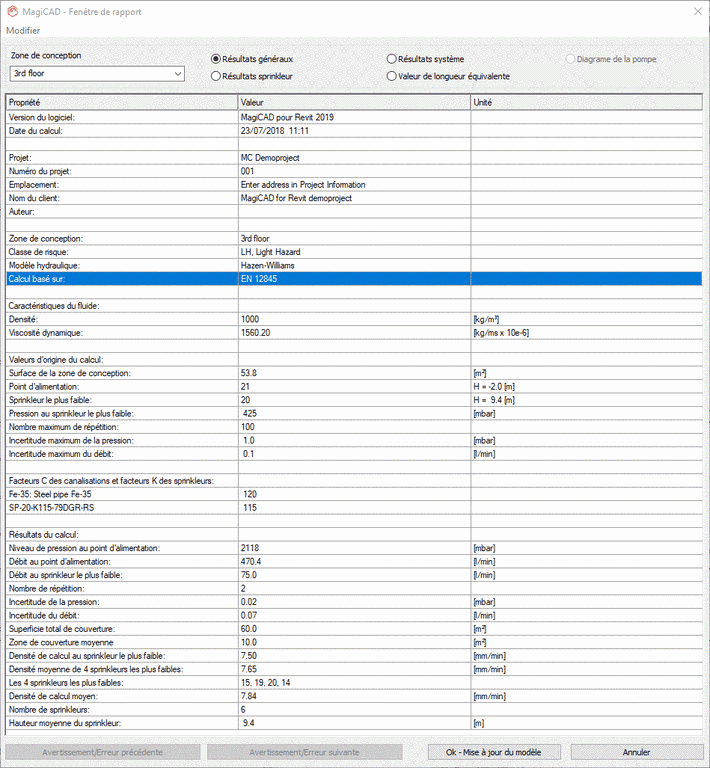Click 'Valeurs d'origine du calcul:' heading

click(56, 360)
